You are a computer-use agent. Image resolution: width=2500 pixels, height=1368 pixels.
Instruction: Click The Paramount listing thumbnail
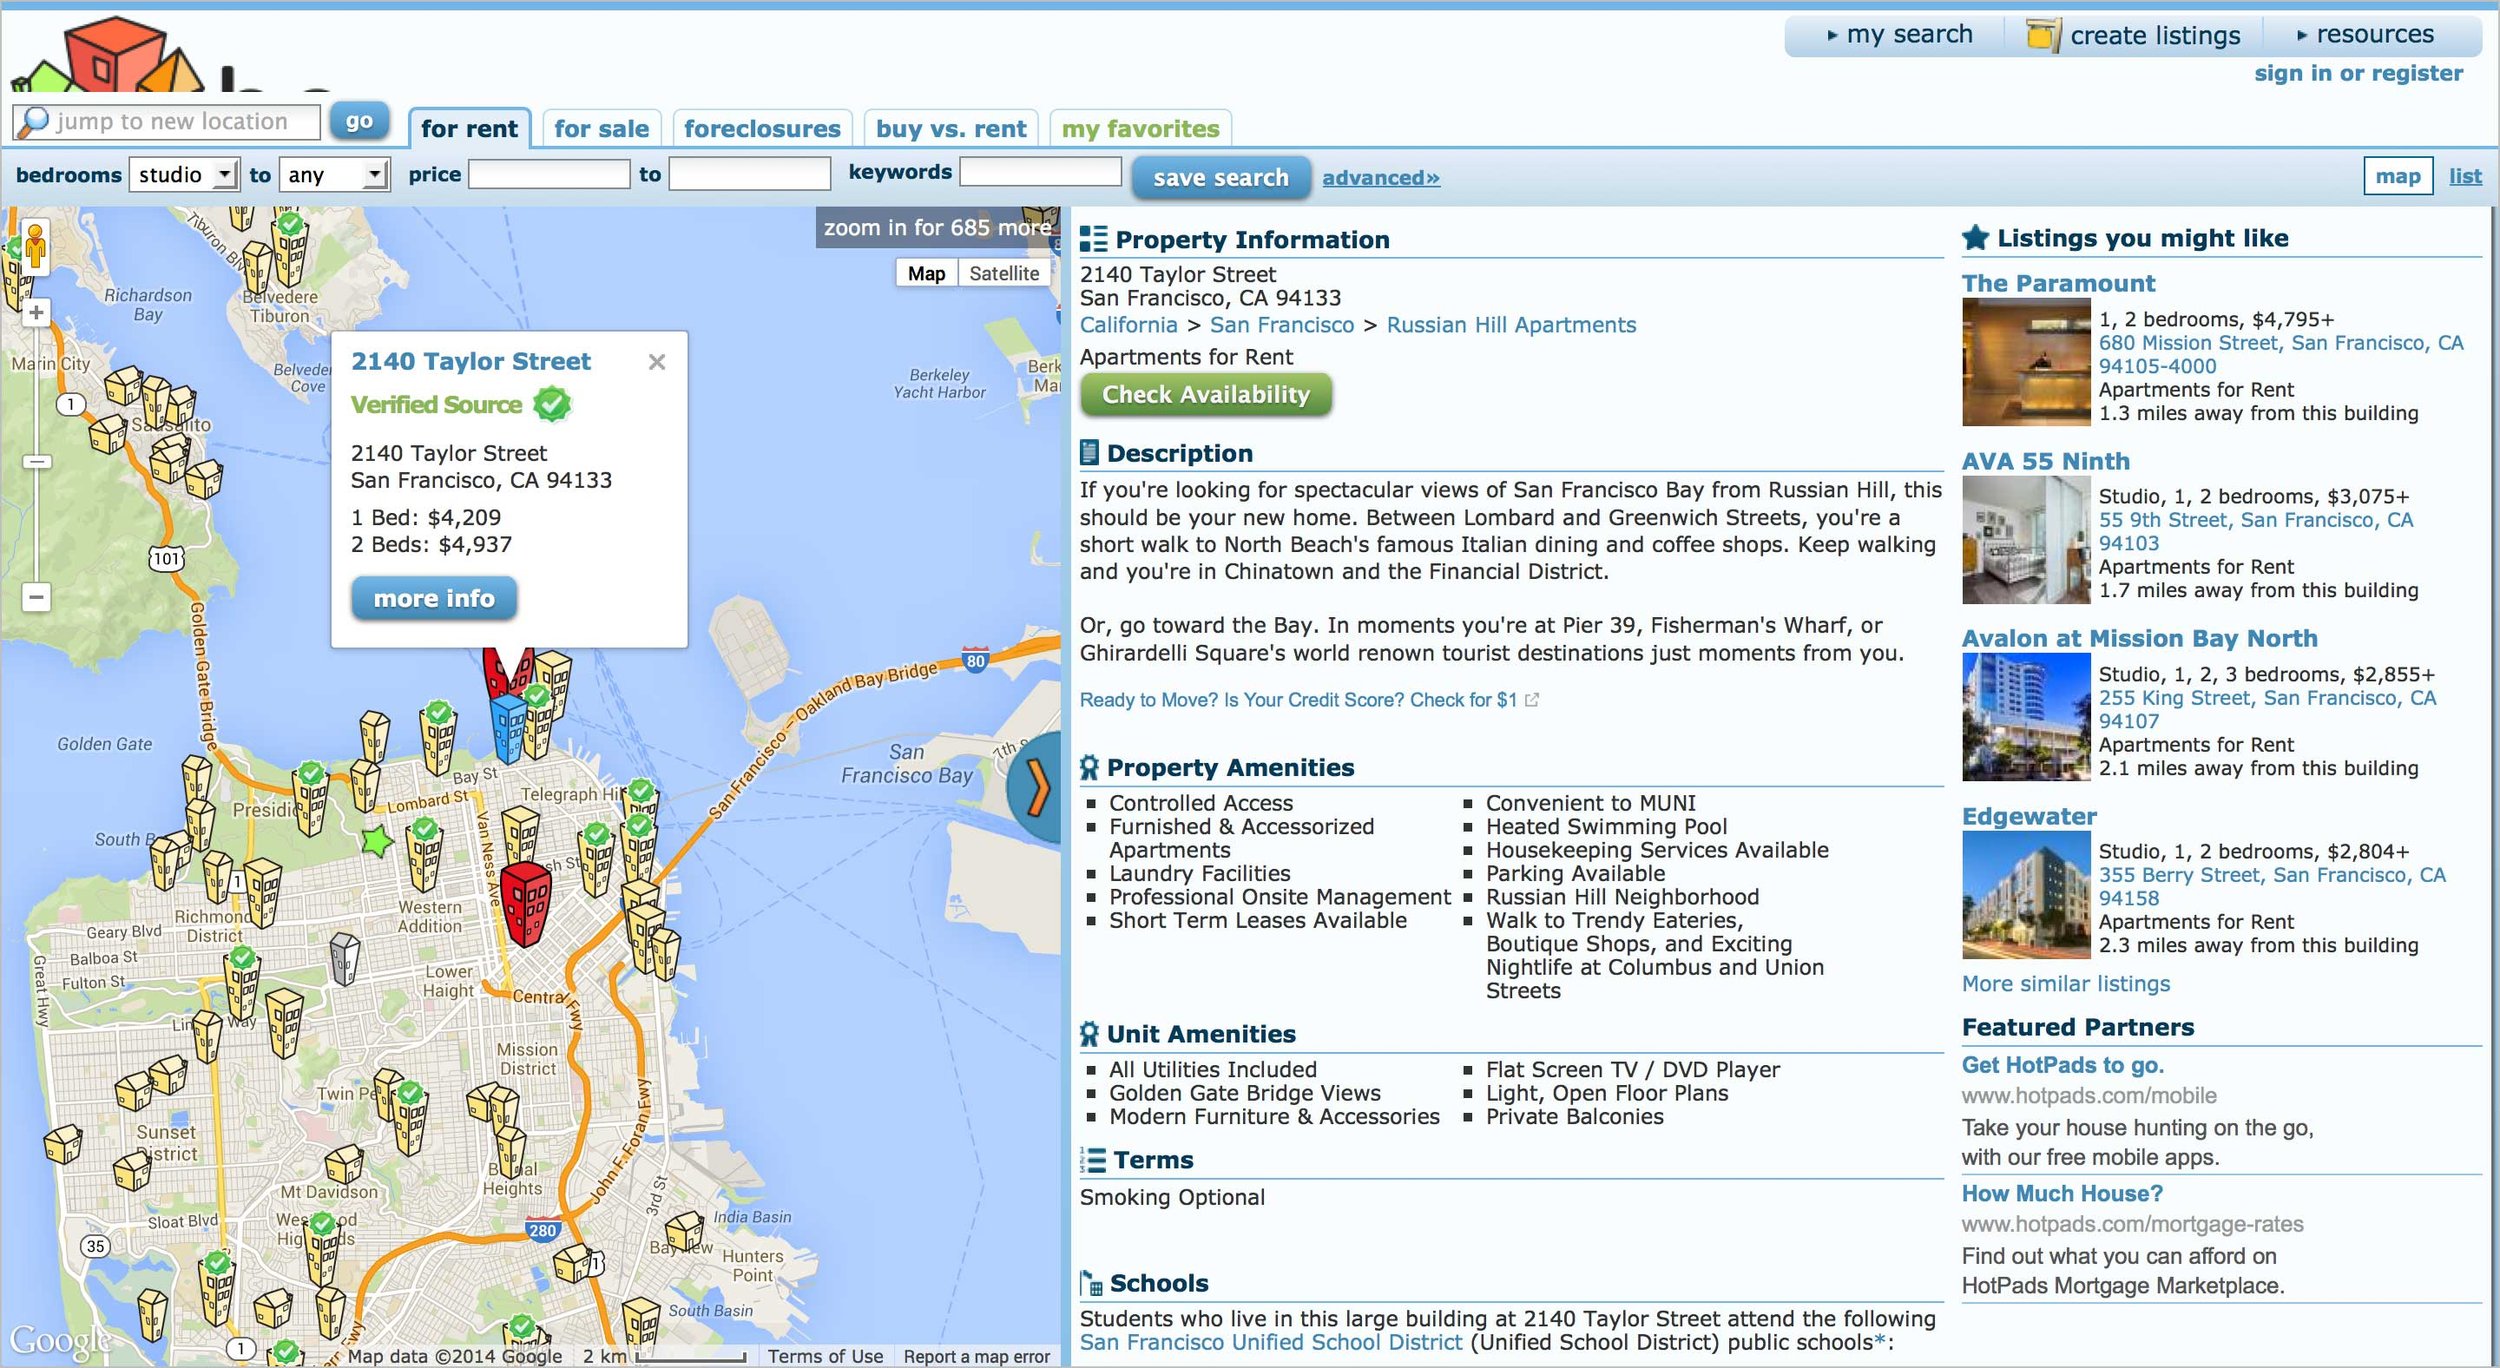point(2025,362)
